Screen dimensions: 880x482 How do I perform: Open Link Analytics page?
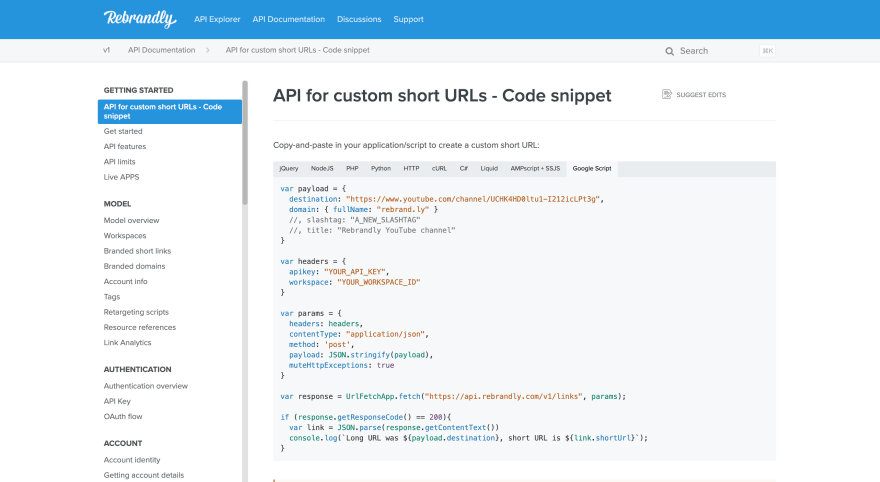[127, 342]
